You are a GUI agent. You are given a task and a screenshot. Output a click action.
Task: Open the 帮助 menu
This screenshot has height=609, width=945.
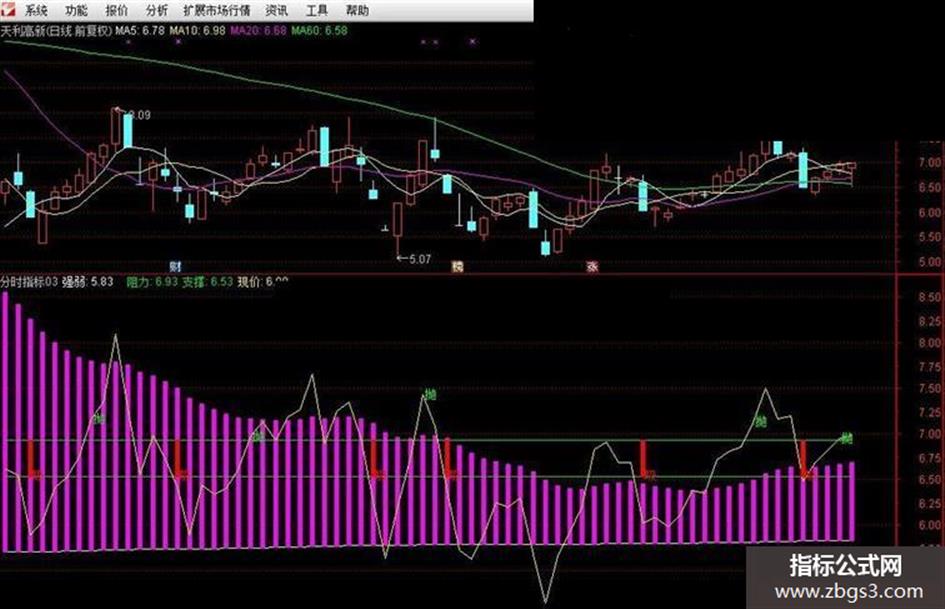[x=357, y=10]
